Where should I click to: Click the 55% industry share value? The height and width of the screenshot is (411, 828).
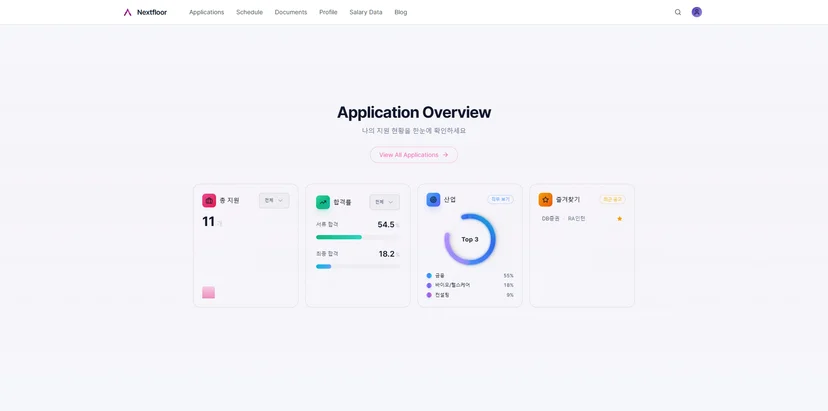(x=509, y=276)
